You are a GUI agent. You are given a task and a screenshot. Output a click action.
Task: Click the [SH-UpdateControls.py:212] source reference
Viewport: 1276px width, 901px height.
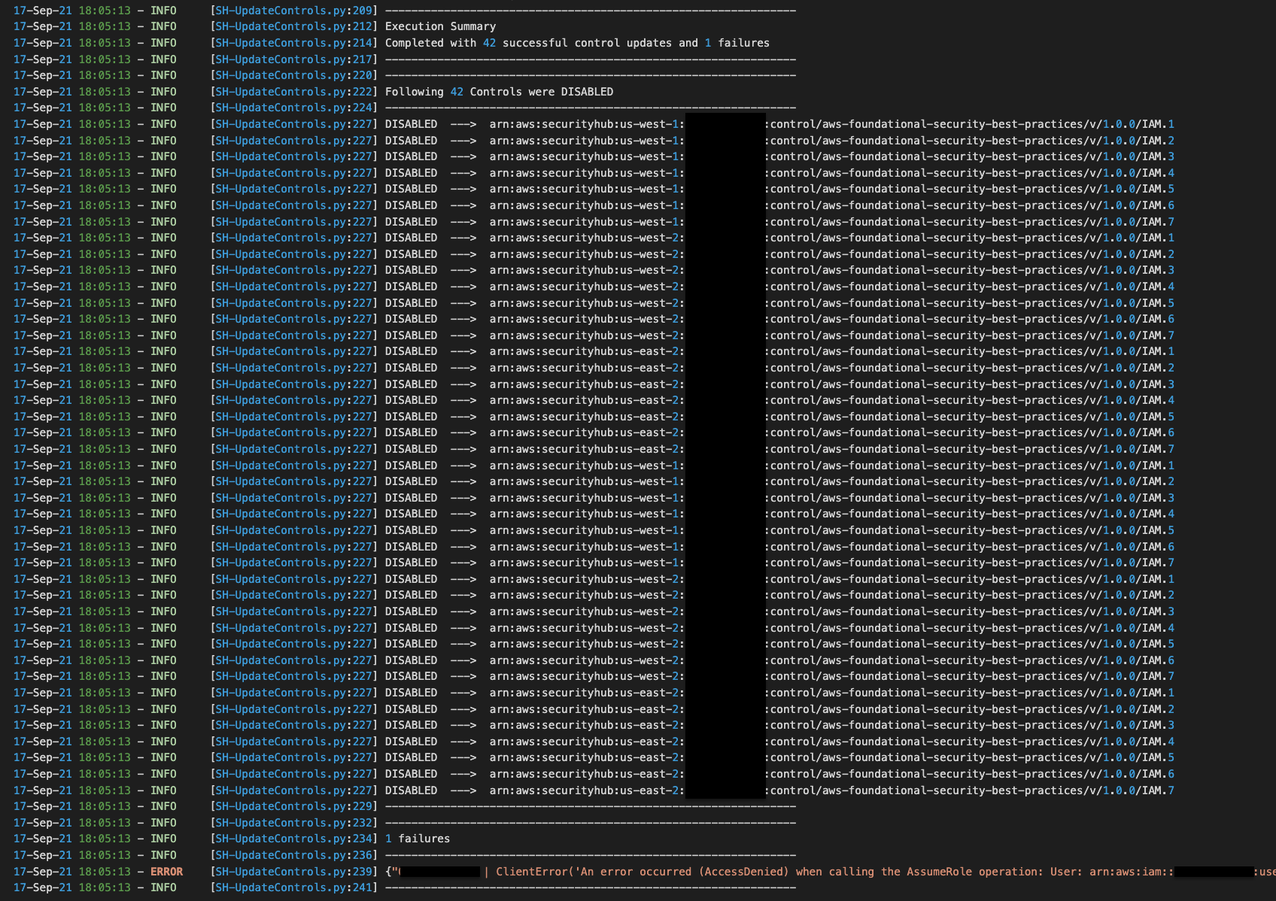coord(294,27)
